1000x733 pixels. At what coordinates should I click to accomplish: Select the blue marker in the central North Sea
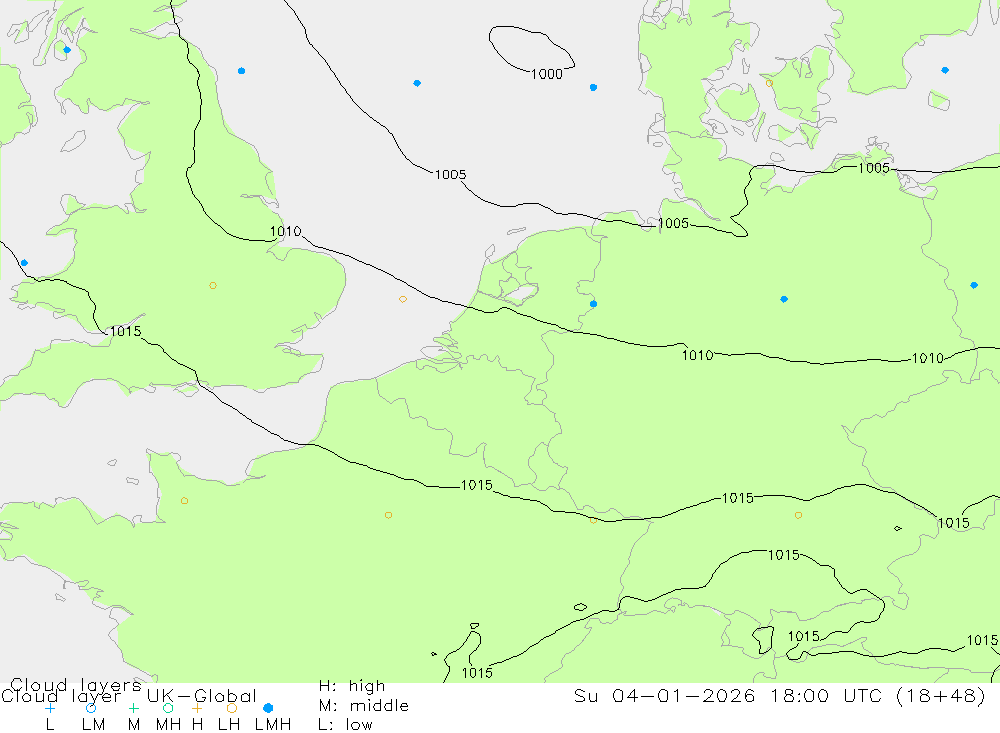416,83
